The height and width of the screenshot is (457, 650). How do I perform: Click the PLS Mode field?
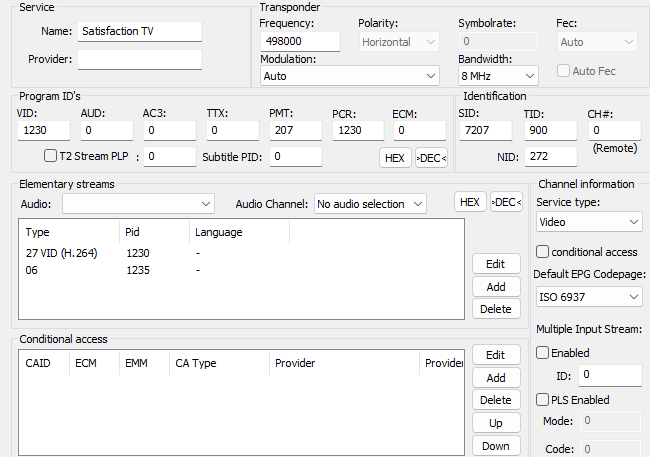pos(610,421)
